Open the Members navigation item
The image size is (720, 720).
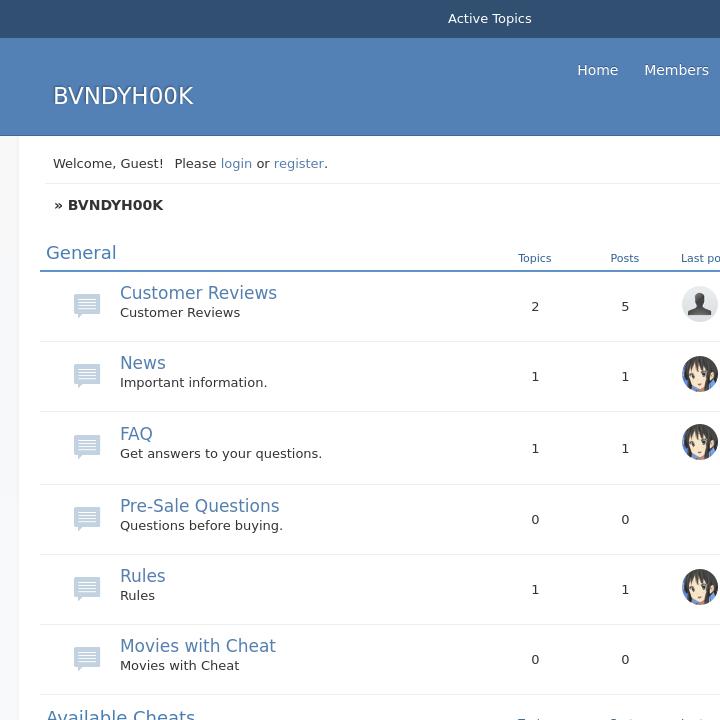click(x=676, y=70)
